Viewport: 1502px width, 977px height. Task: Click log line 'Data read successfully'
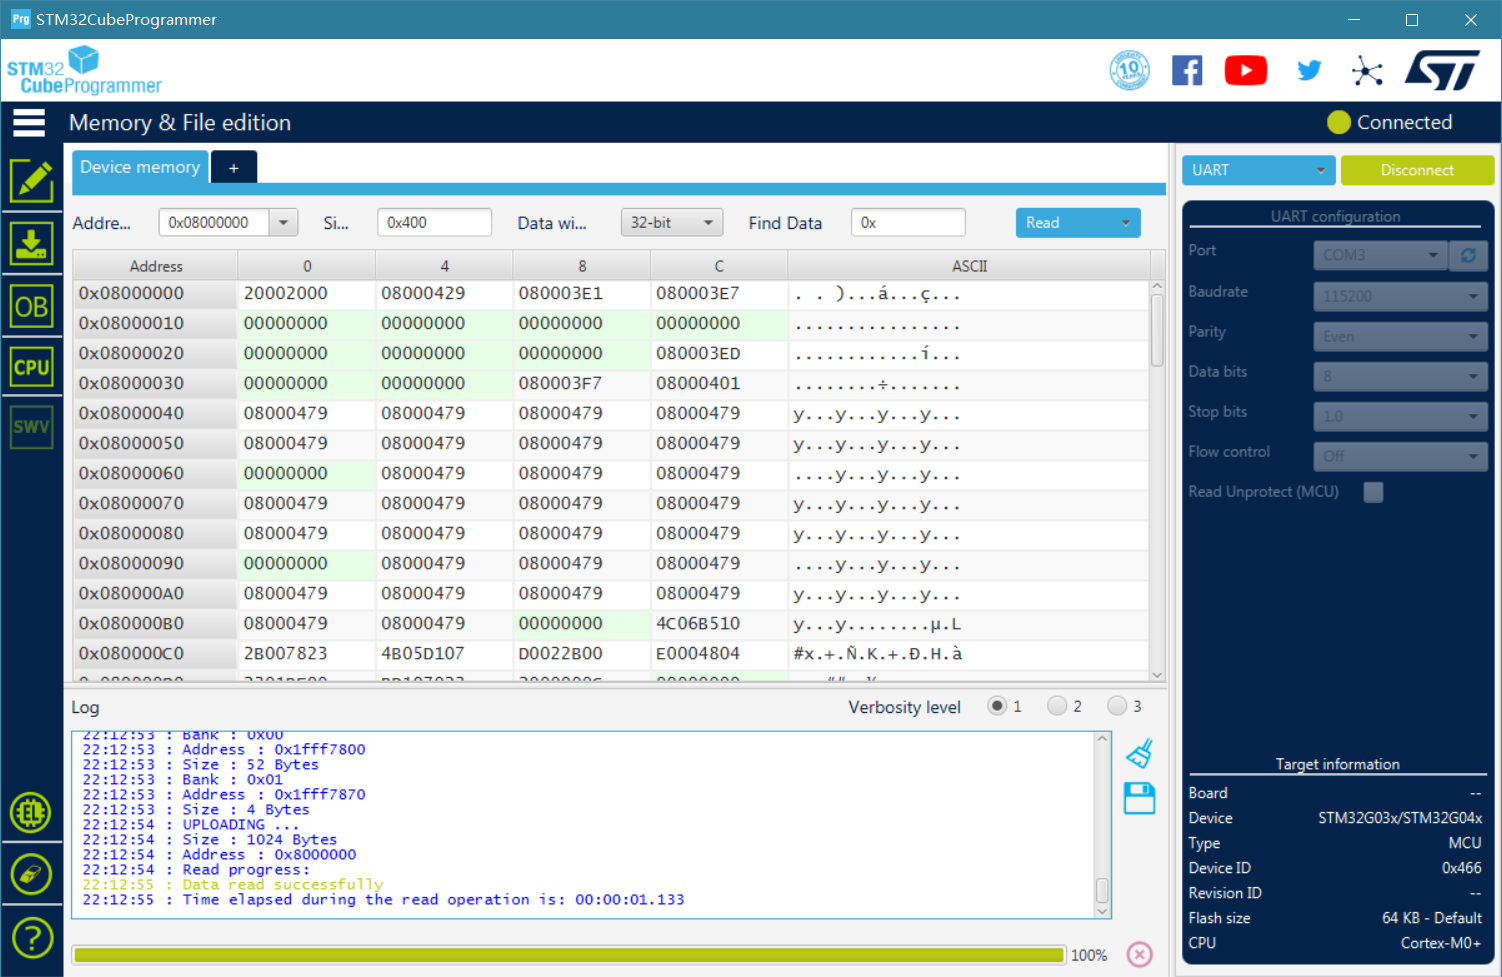283,885
